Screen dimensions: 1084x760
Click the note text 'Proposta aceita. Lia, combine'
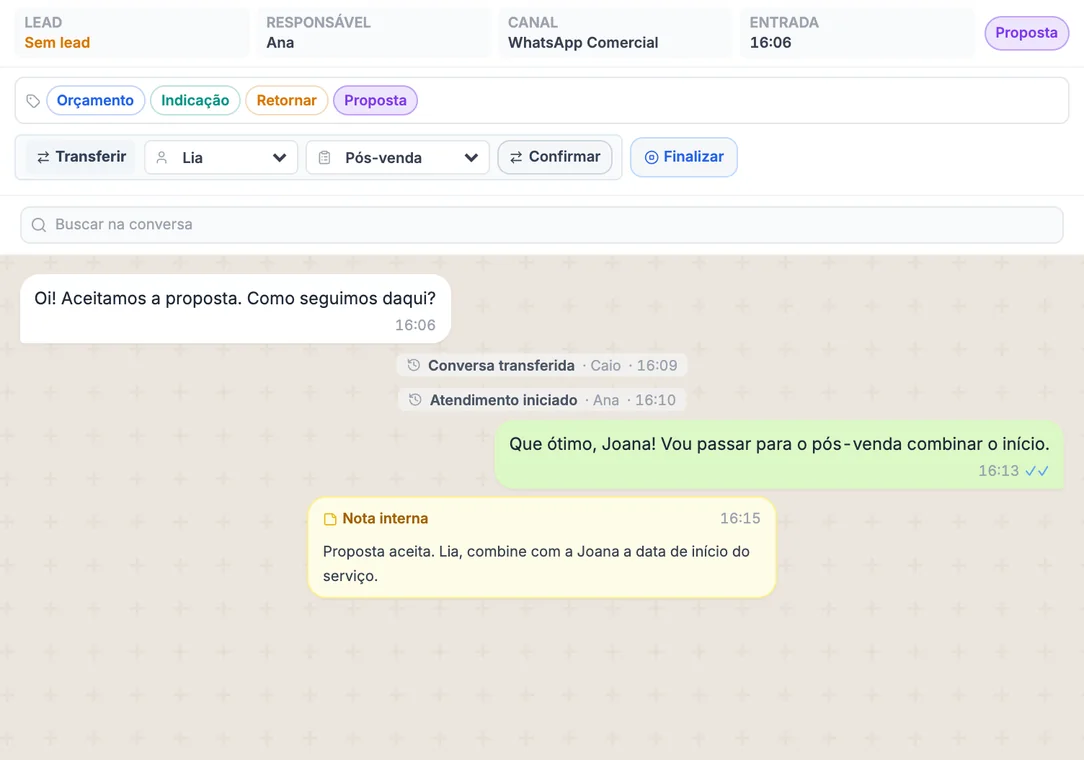(536, 564)
